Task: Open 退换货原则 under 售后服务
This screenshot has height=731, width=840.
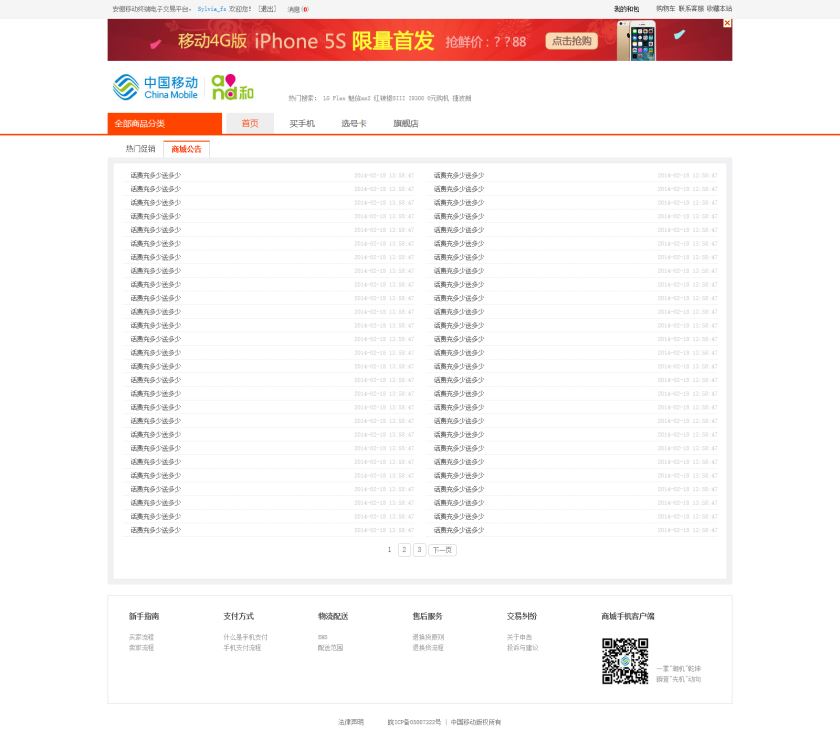Action: coord(428,637)
